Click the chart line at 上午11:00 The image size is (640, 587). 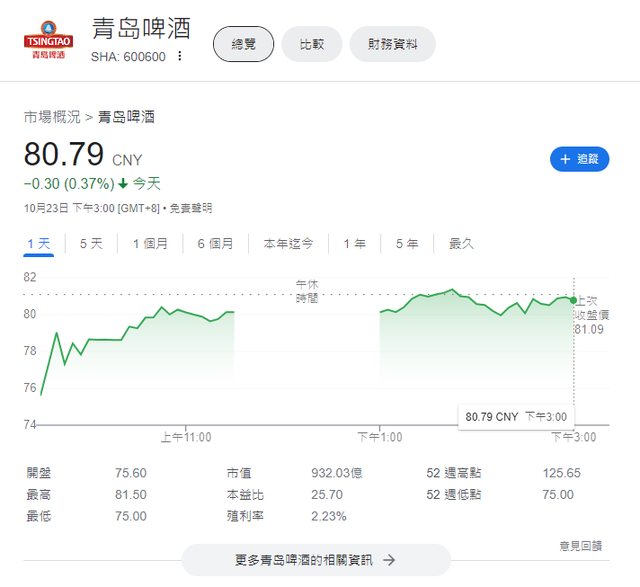click(x=186, y=313)
